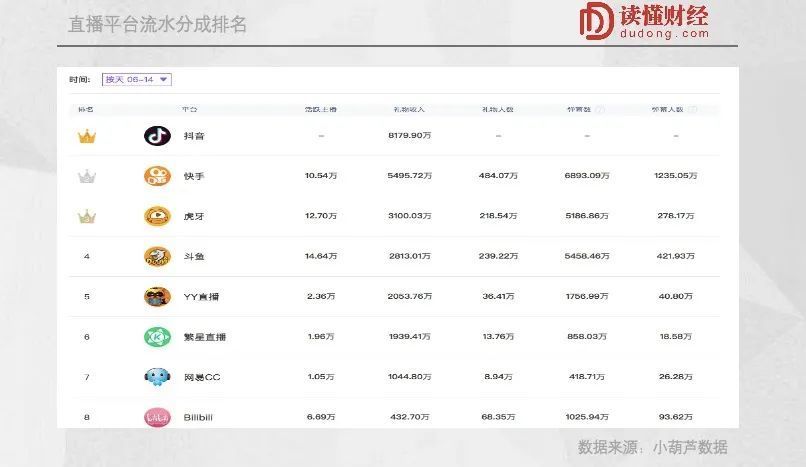Click the help icon beside 弹幕人数 header
Image resolution: width=806 pixels, height=467 pixels.
[692, 109]
